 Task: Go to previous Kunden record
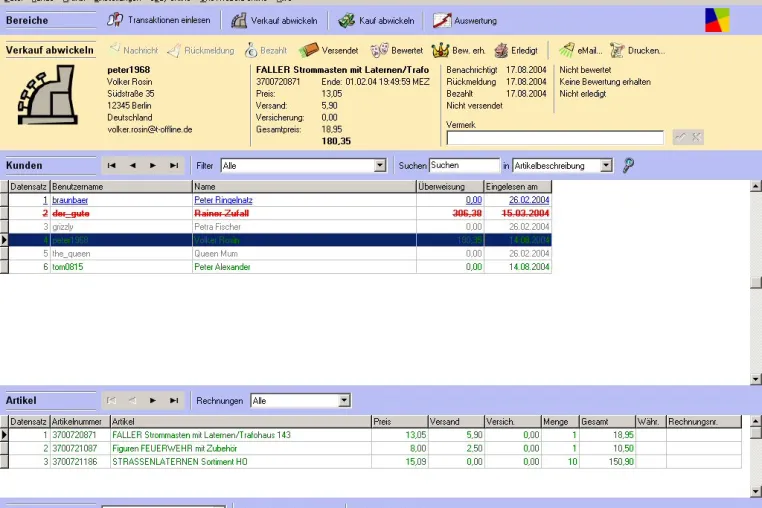tap(132, 165)
